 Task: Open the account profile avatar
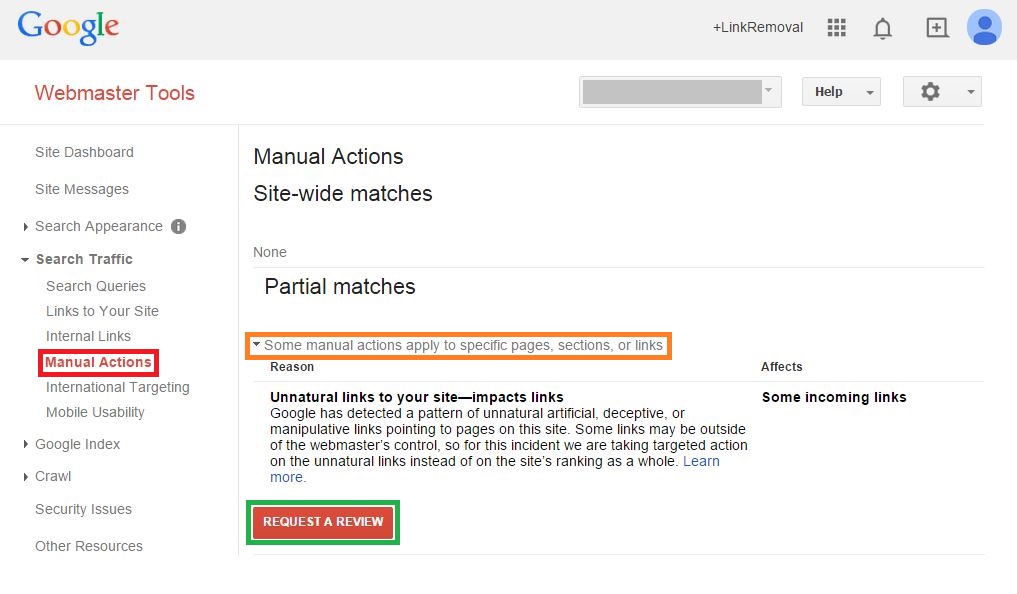tap(984, 28)
